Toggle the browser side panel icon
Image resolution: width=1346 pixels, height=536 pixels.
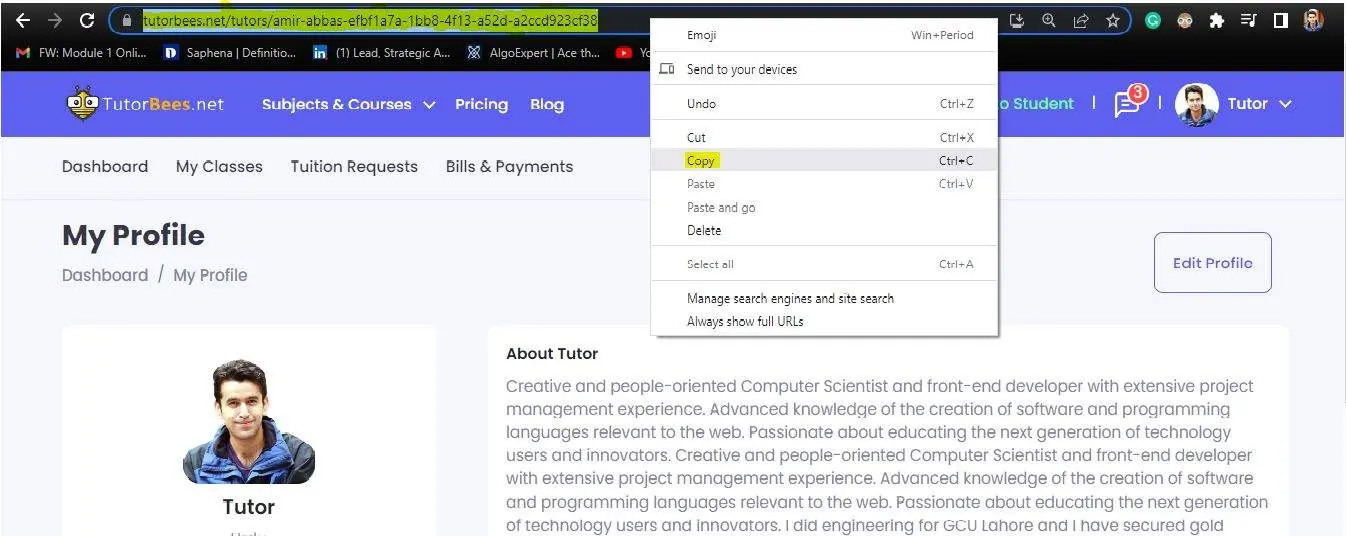1280,20
